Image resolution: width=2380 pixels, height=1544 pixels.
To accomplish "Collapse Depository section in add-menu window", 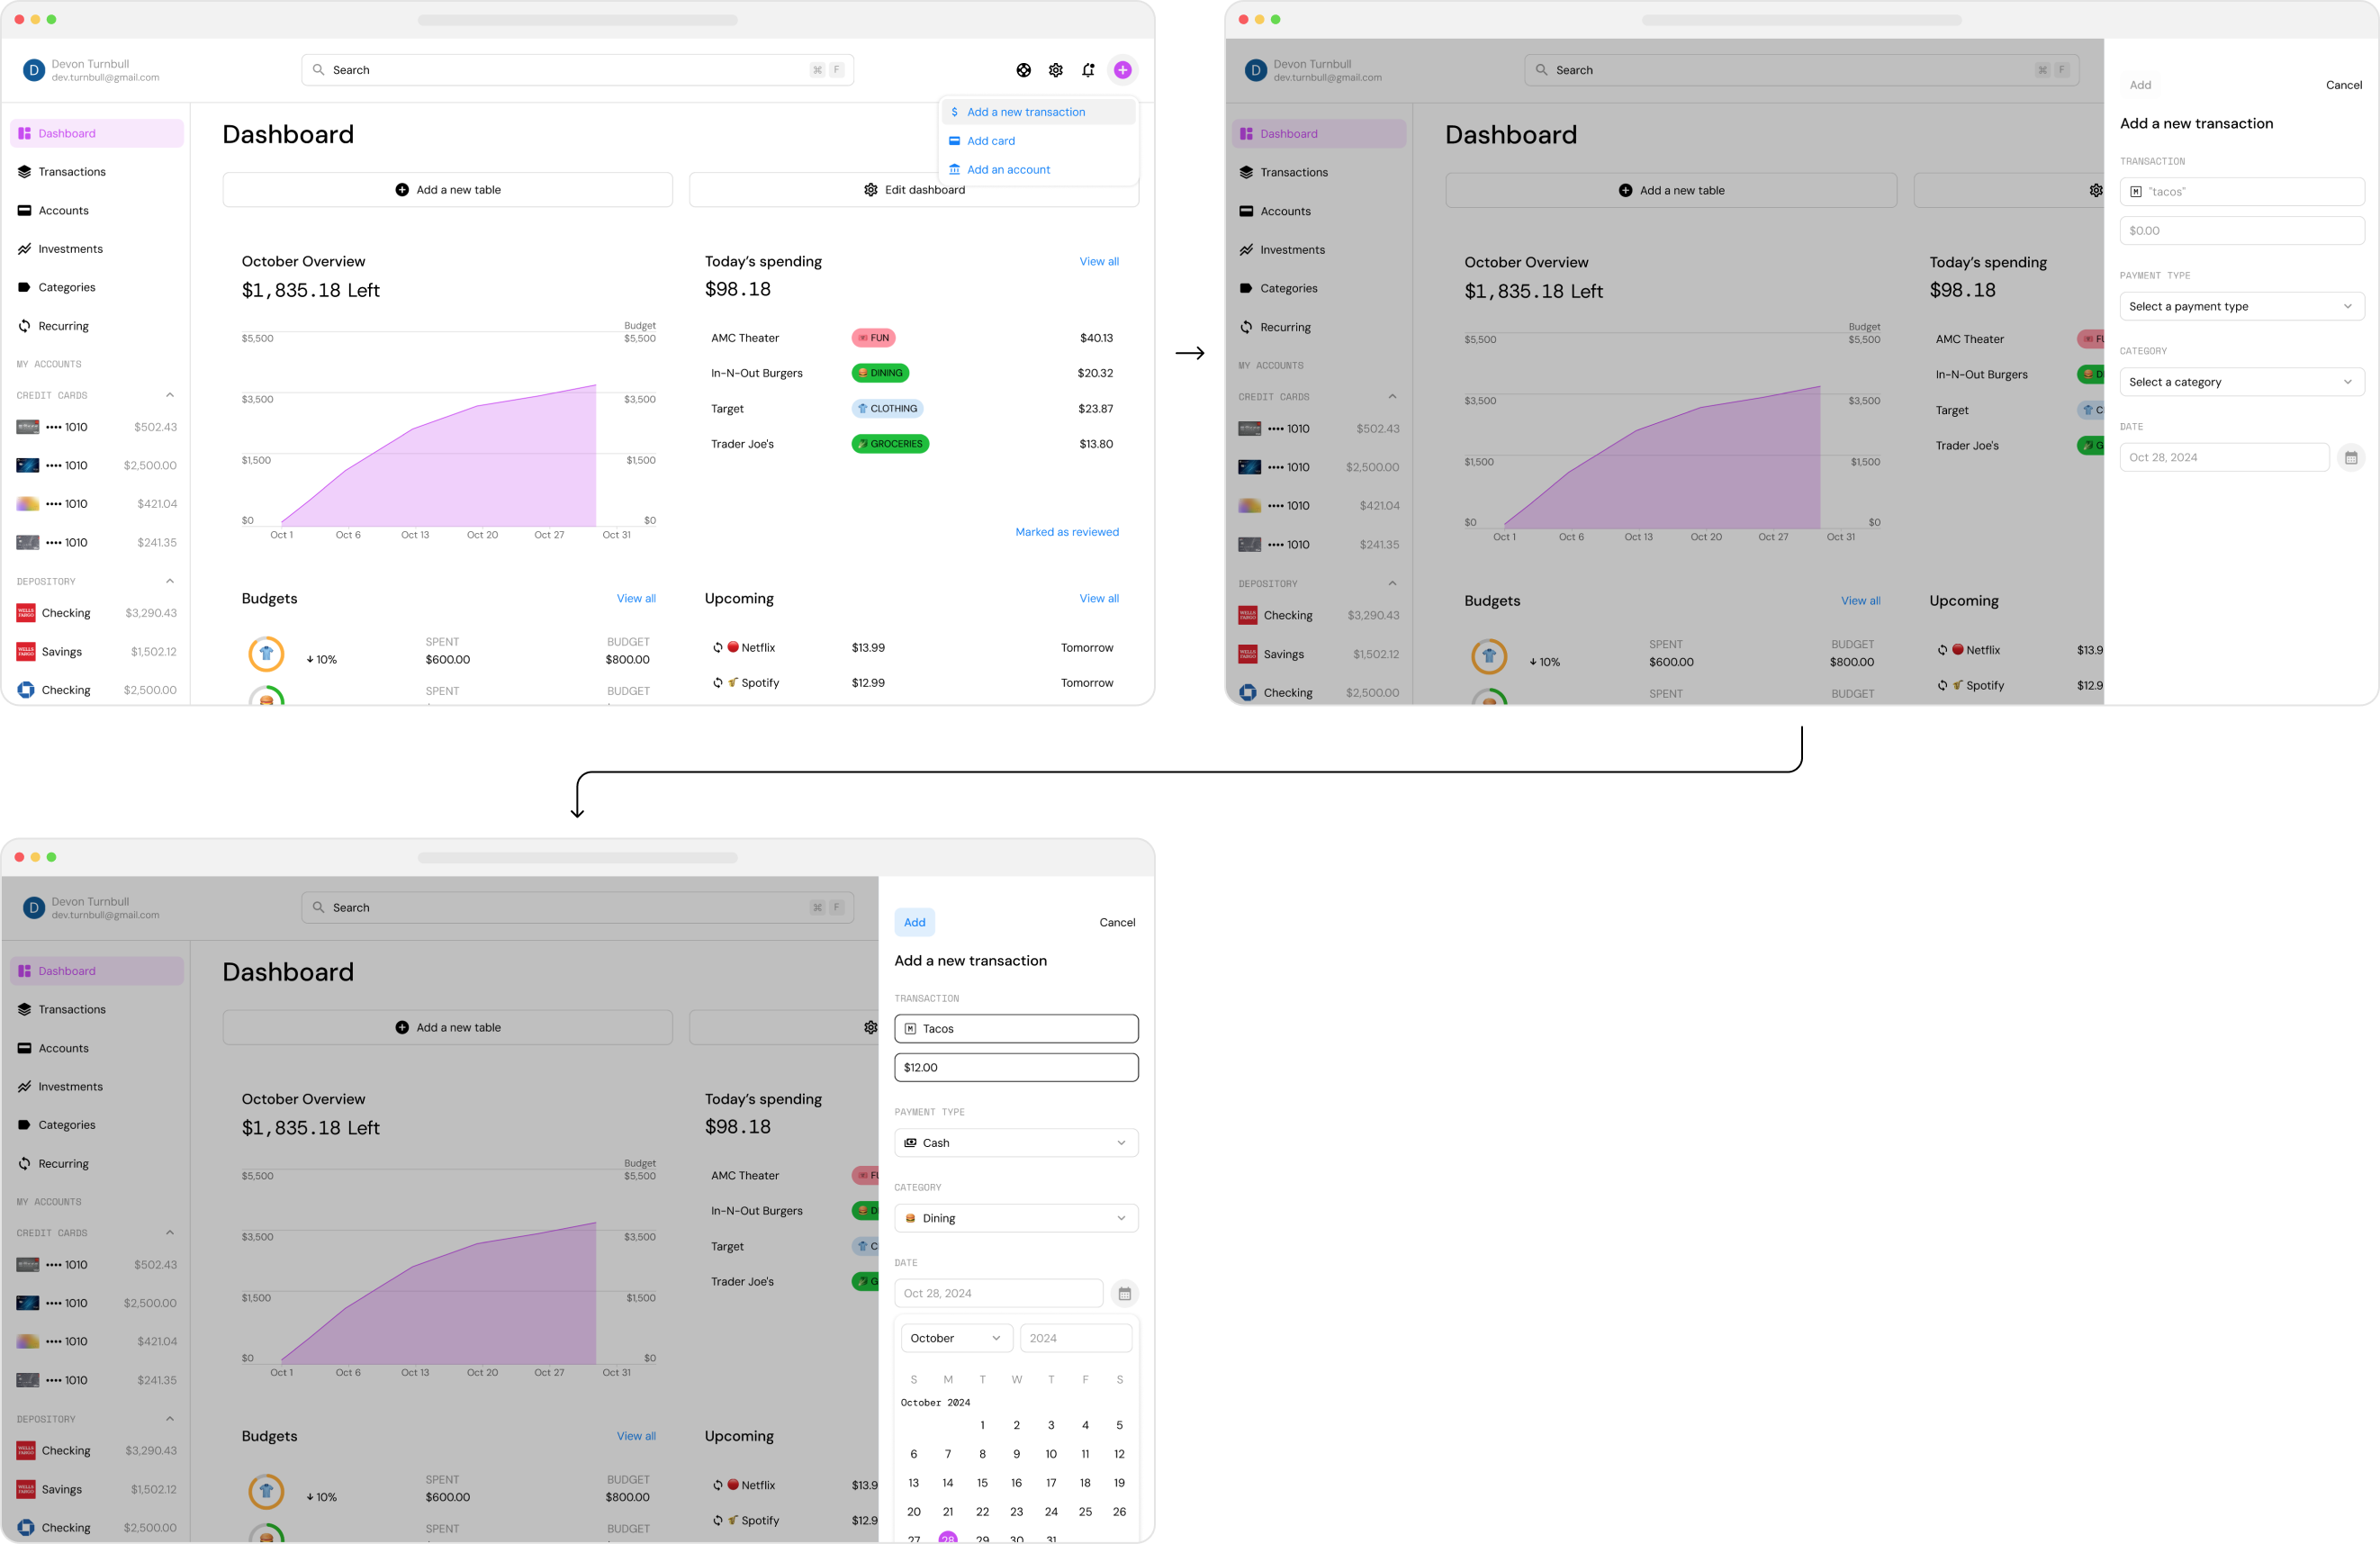I will 170,581.
